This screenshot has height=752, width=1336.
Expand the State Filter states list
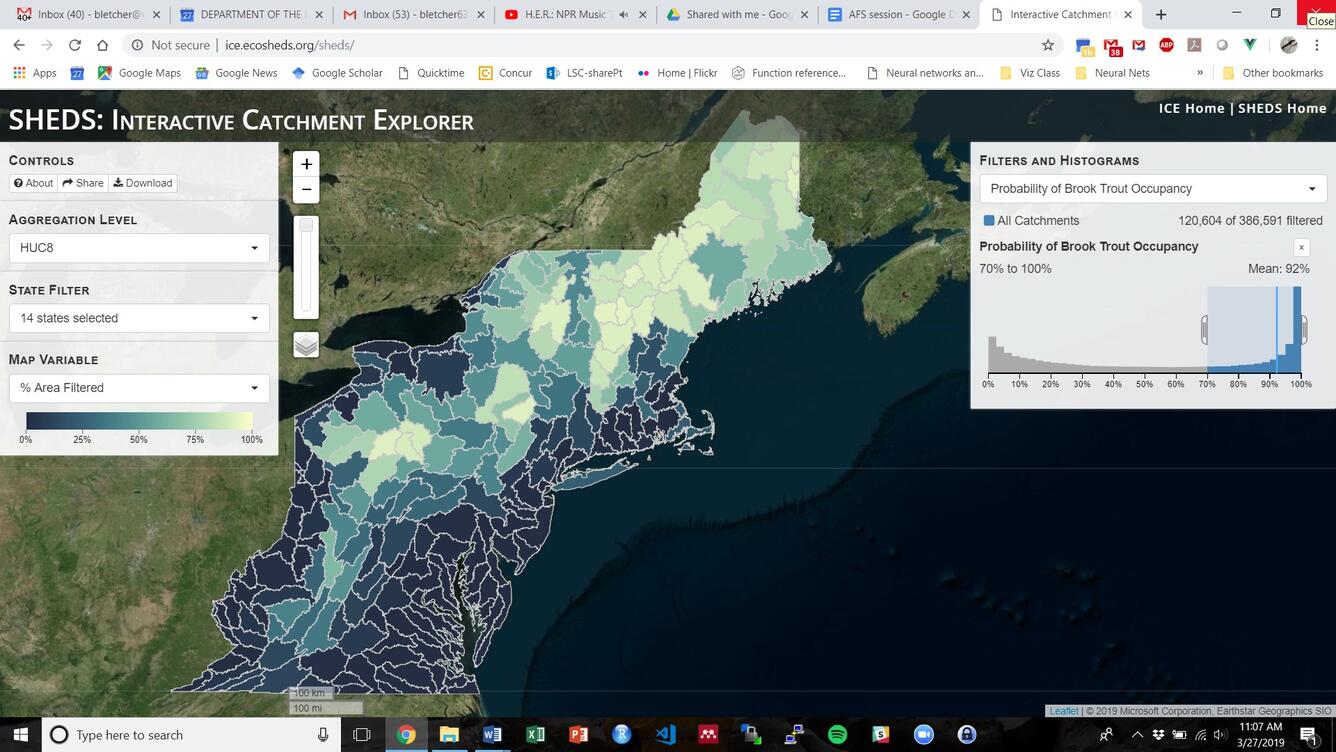[x=139, y=317]
